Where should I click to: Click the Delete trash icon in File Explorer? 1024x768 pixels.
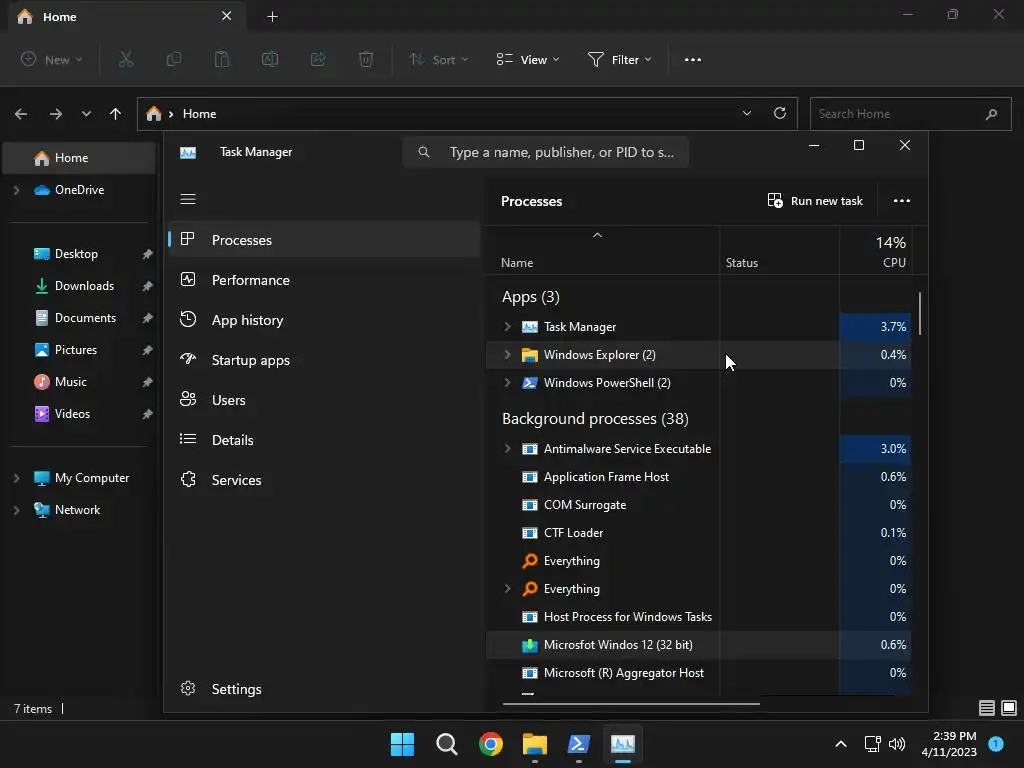click(366, 59)
